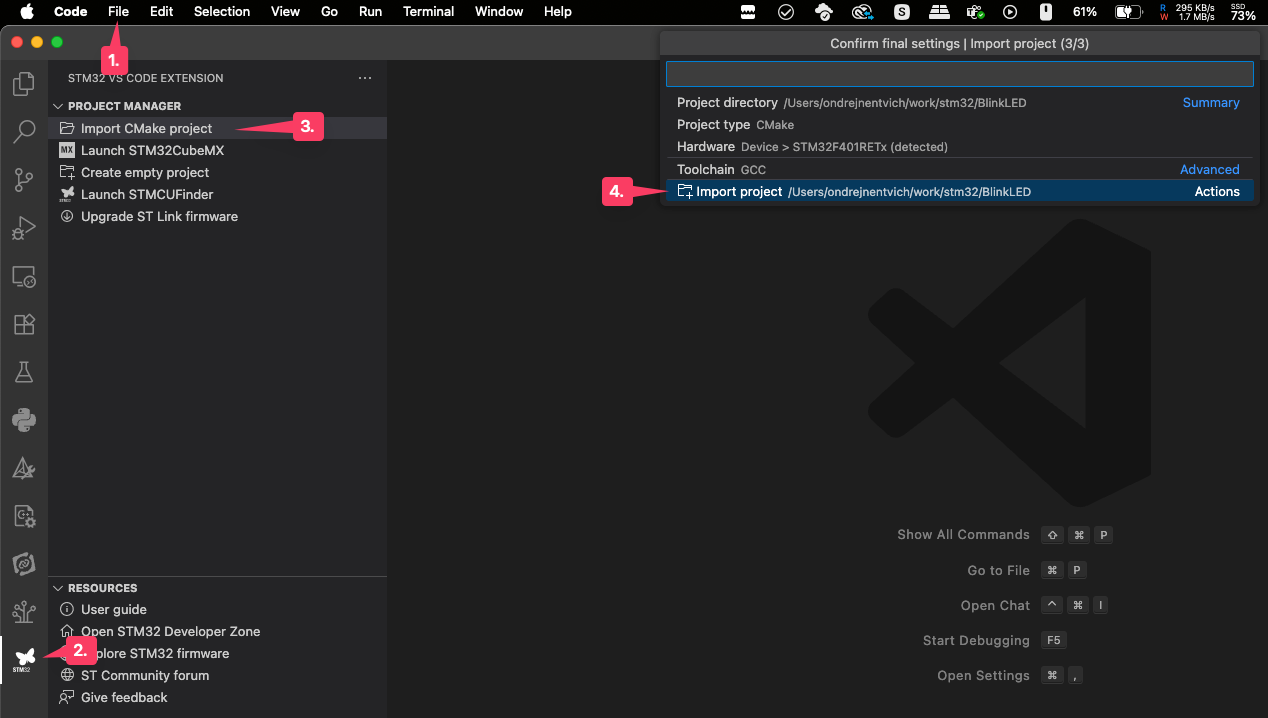Open Source Control view icon
The image size is (1268, 718).
23,180
